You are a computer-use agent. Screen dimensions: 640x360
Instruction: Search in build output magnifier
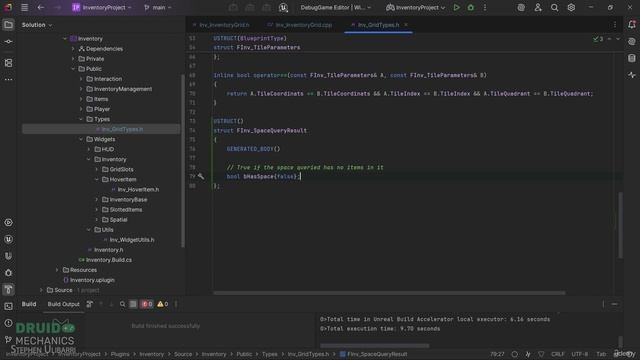tap(122, 304)
